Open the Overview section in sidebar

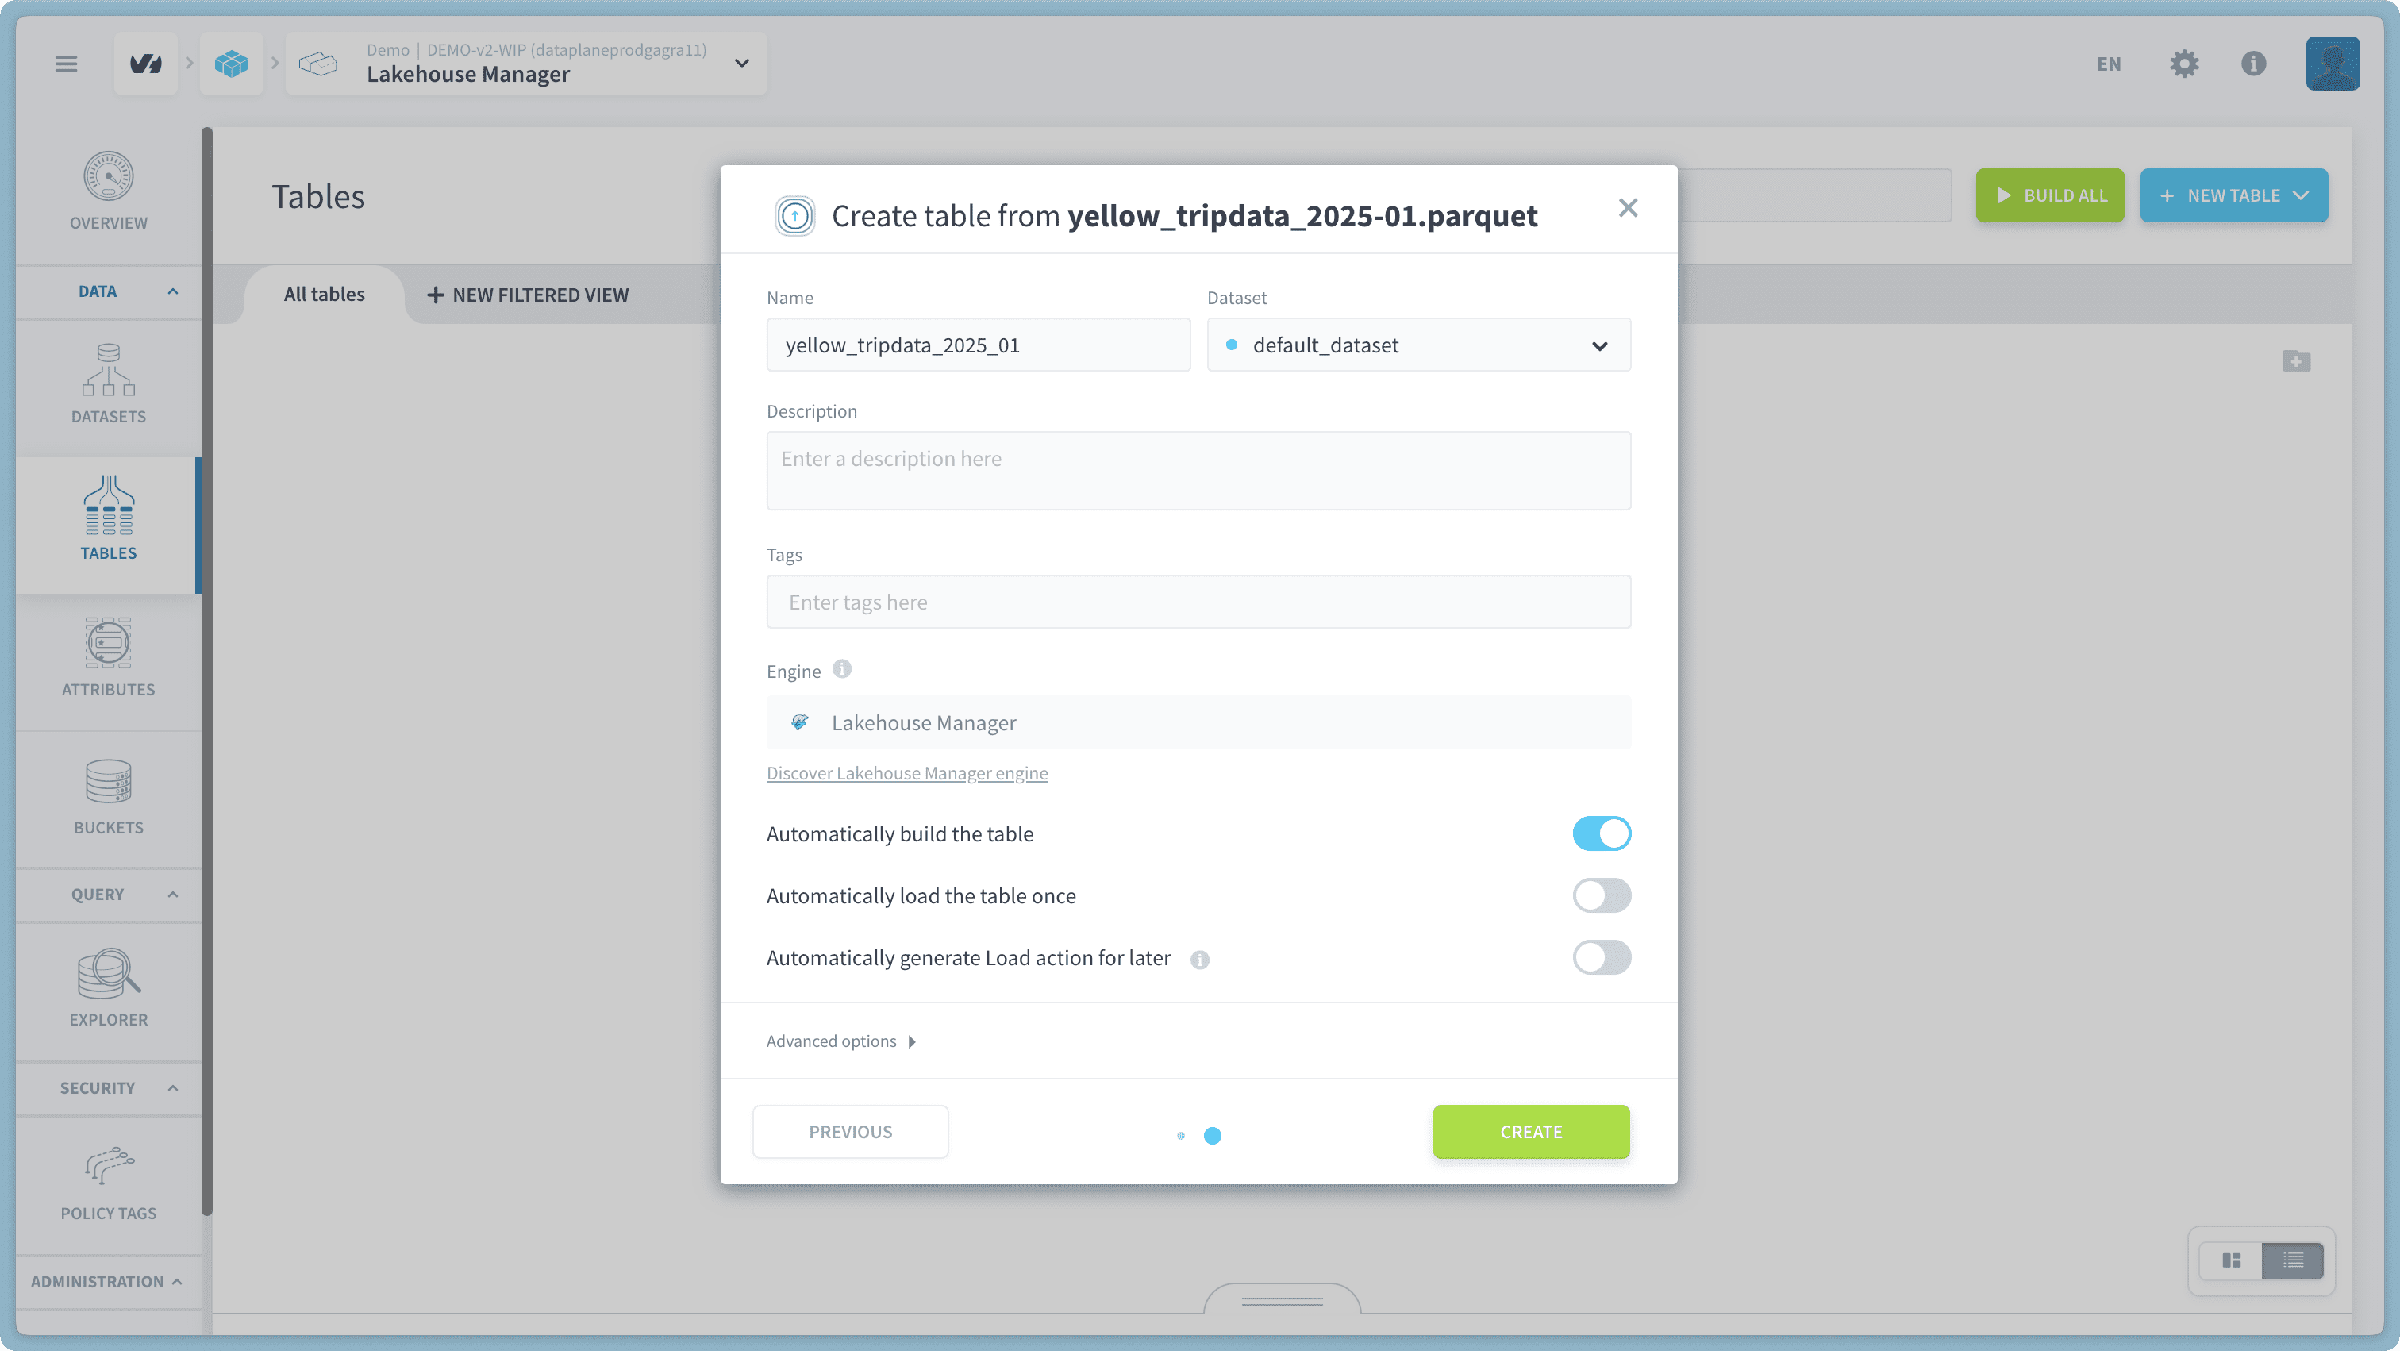click(109, 192)
